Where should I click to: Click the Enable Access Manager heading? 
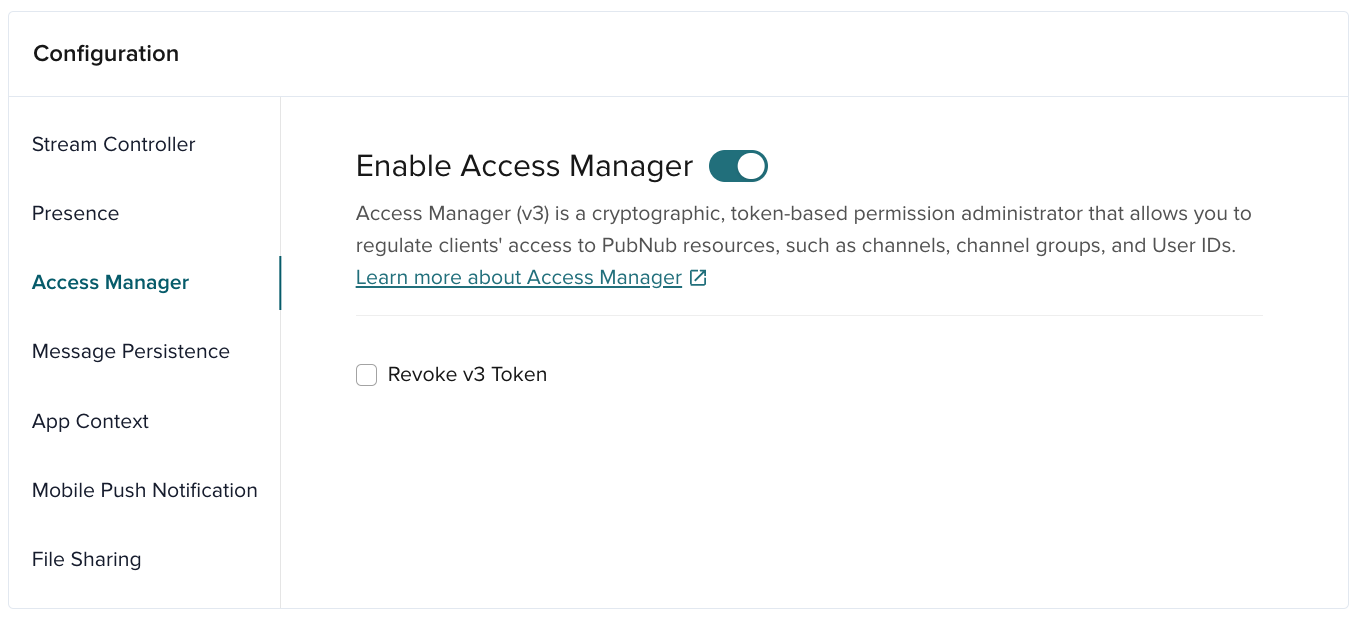click(523, 165)
